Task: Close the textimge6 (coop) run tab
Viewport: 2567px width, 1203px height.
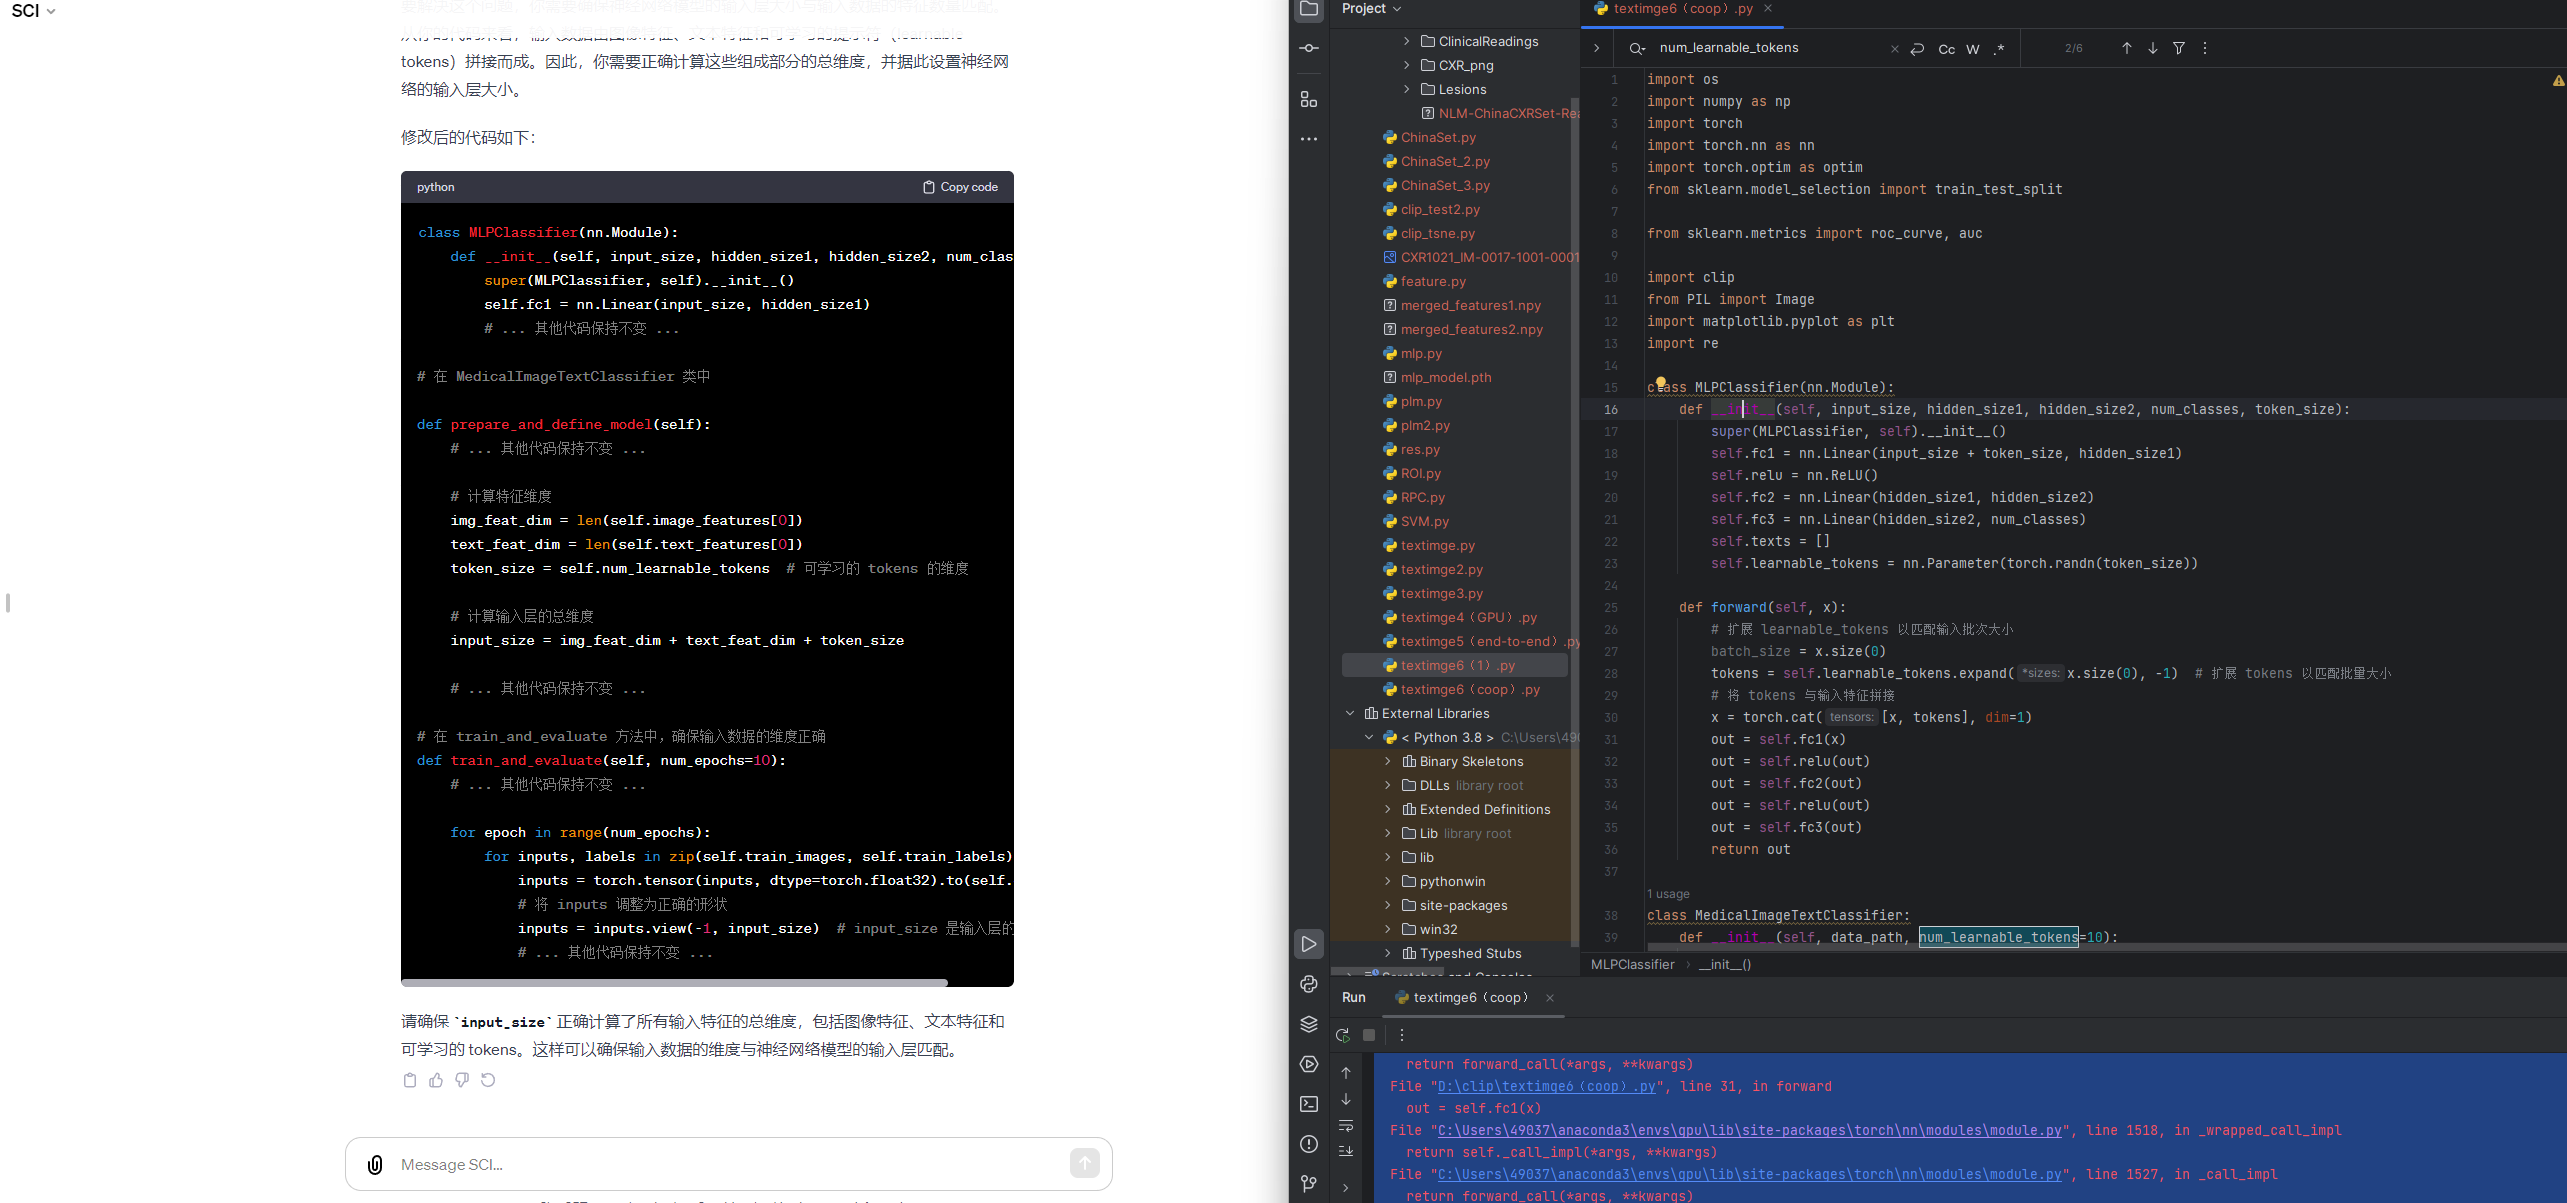Action: click(x=1550, y=998)
